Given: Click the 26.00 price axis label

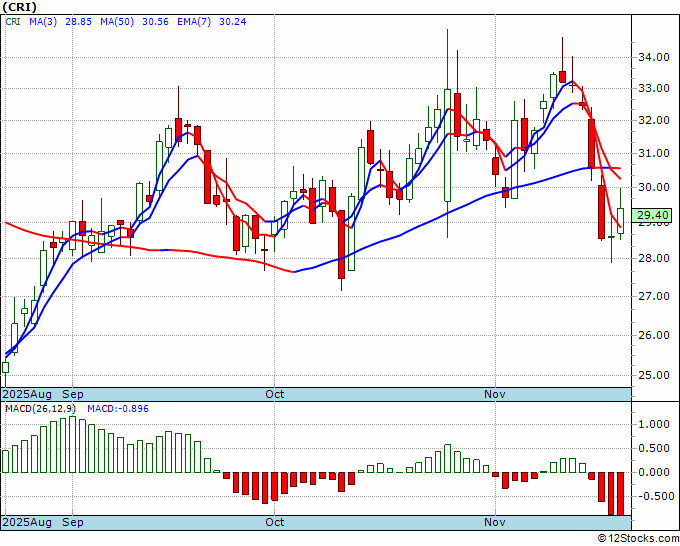Looking at the screenshot, I should [x=653, y=335].
